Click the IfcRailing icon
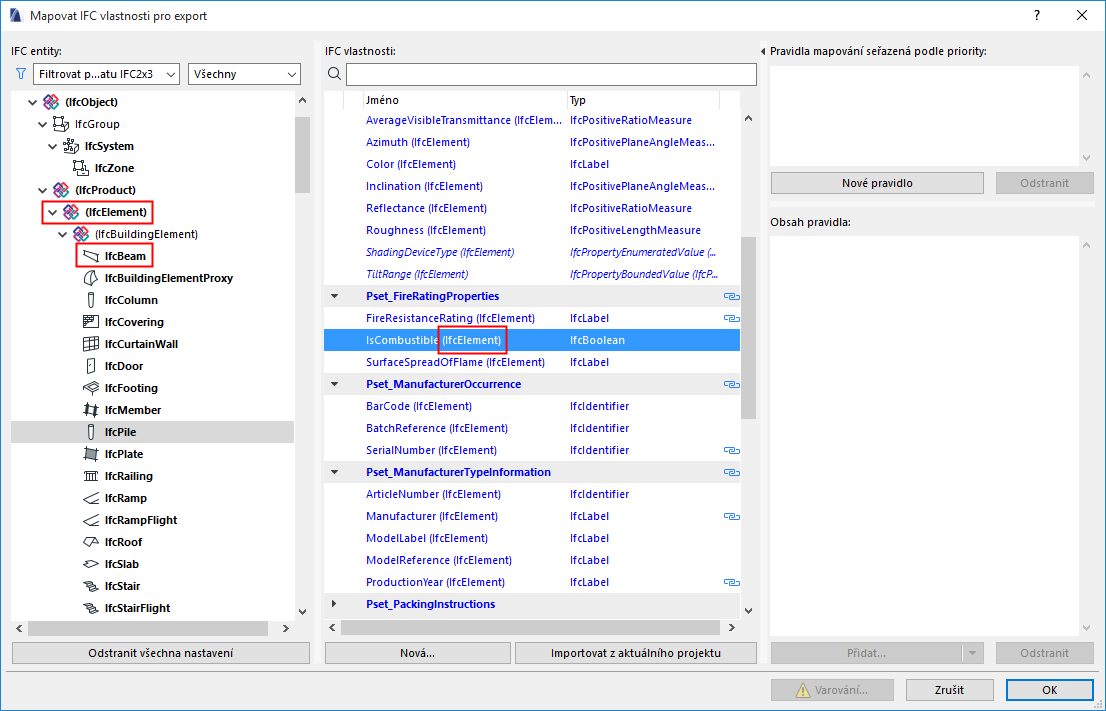 (91, 476)
